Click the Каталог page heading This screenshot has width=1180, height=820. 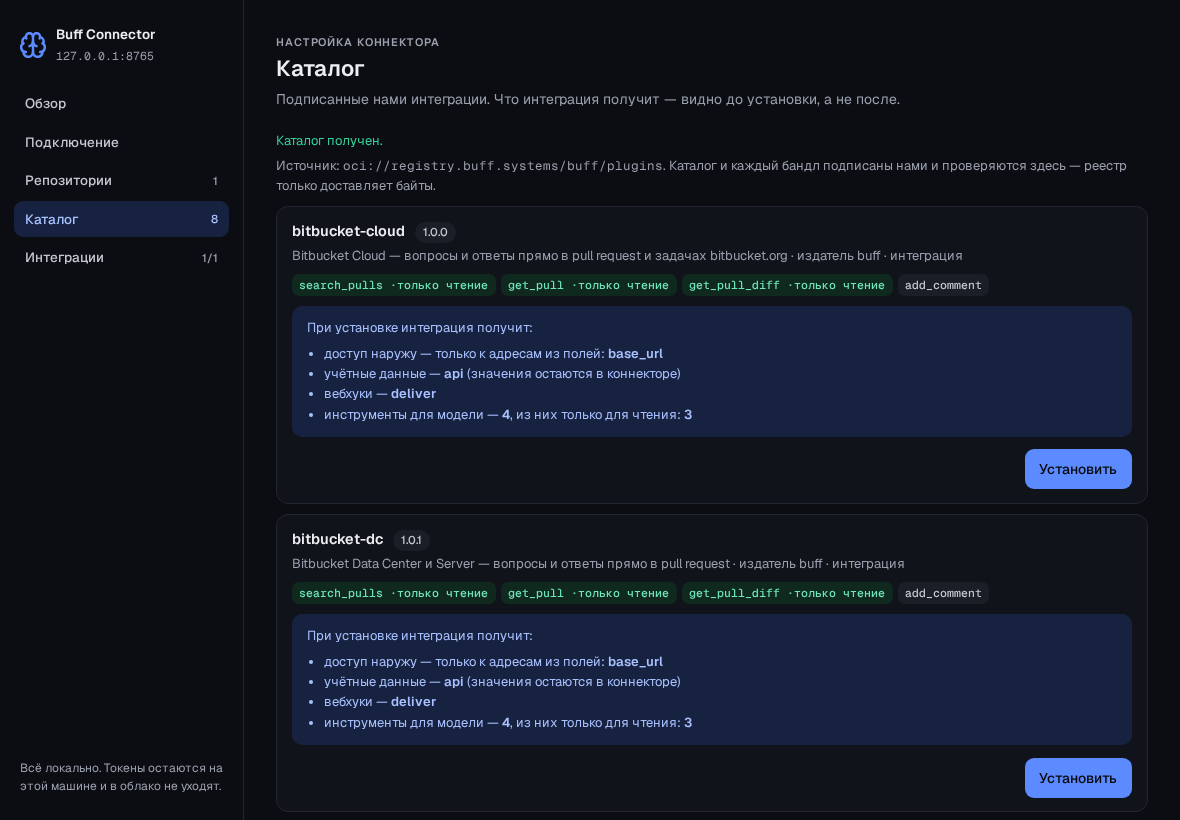coord(321,68)
